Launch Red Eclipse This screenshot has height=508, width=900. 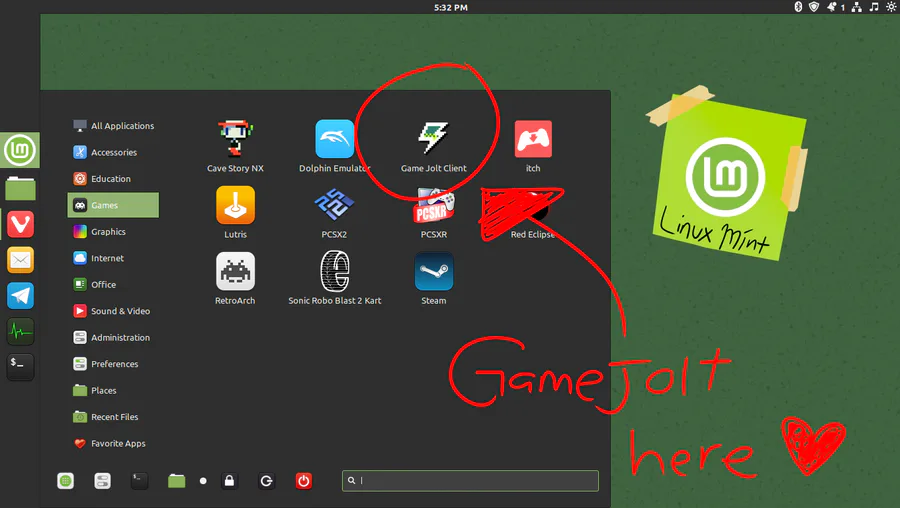(533, 214)
